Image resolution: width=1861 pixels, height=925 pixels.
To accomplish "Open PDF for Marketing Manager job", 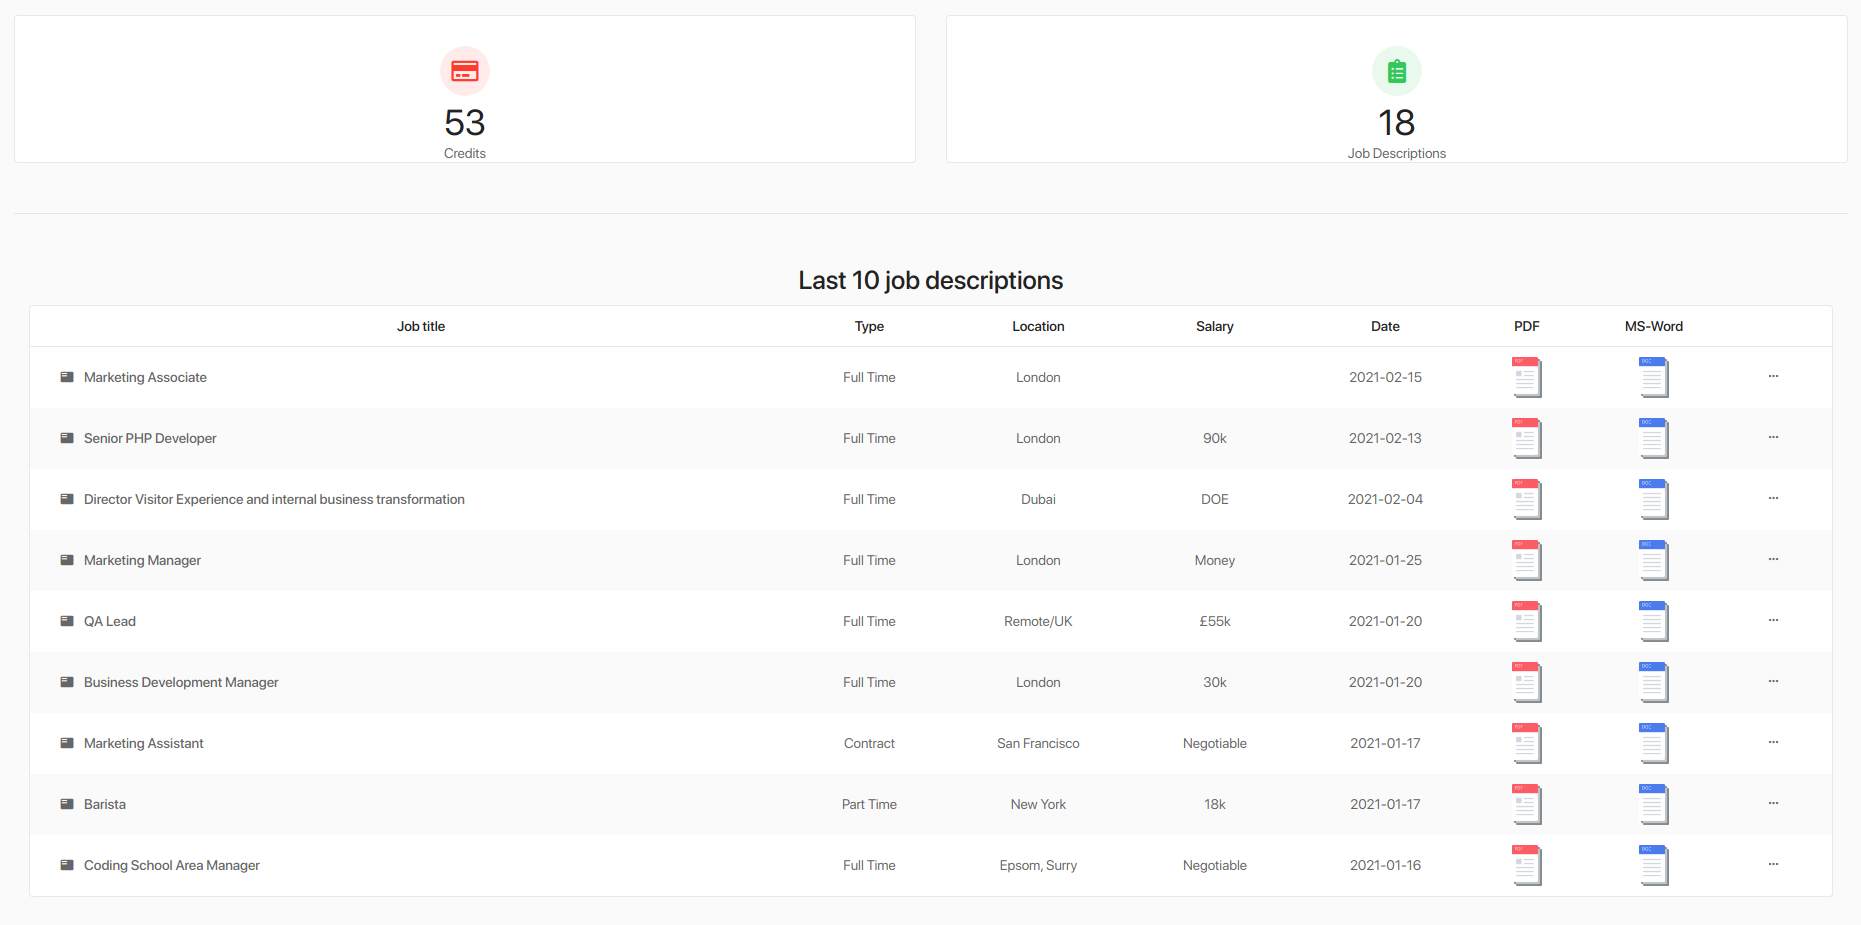I will pyautogui.click(x=1526, y=560).
